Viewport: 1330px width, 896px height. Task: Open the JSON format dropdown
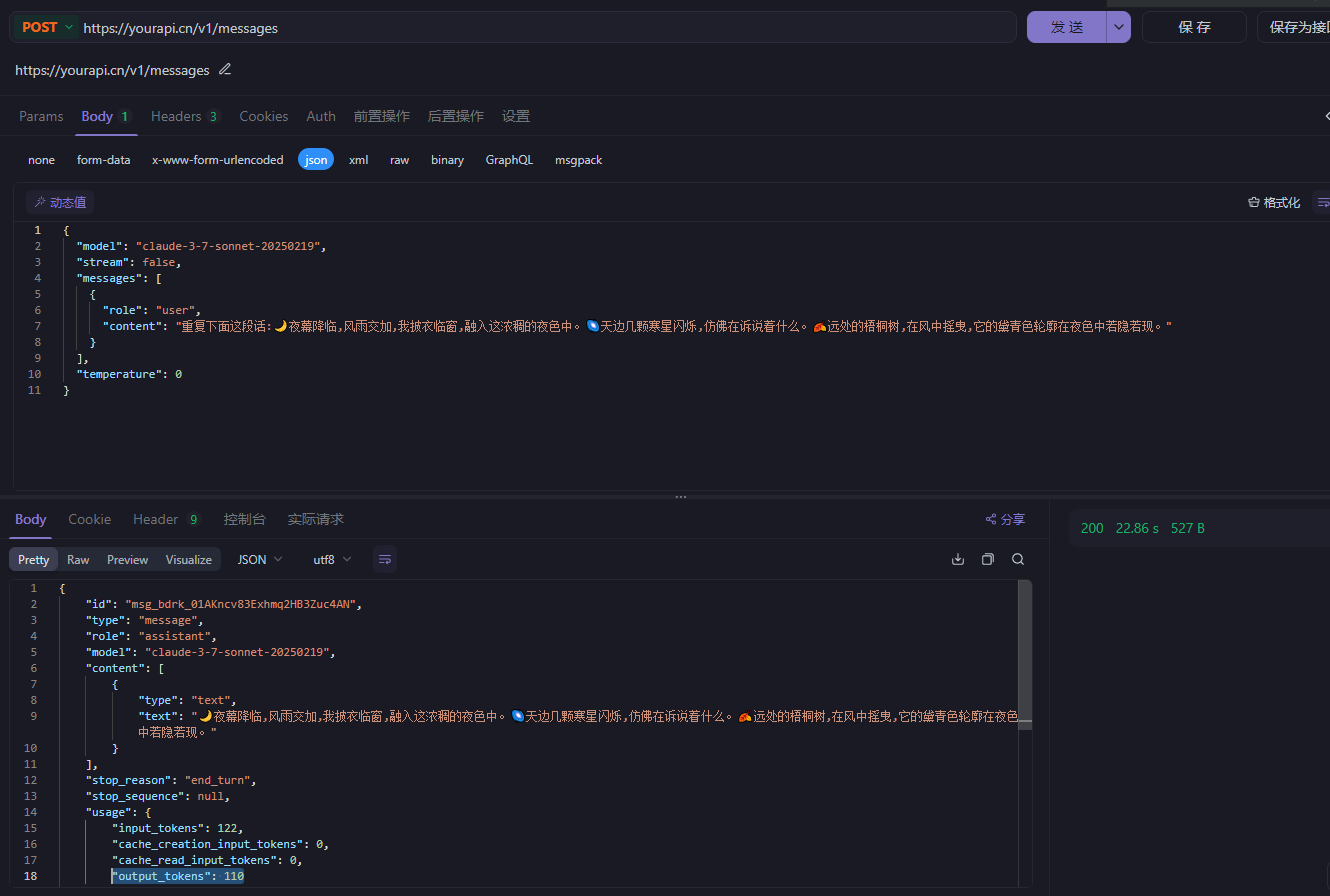(260, 559)
